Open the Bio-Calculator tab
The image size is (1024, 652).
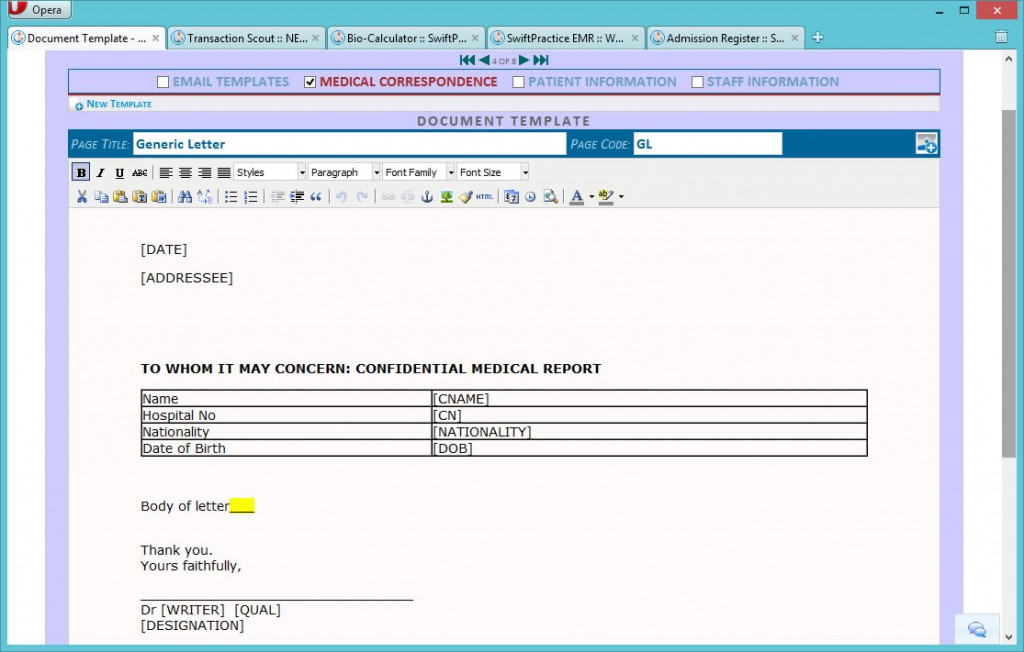tap(400, 36)
